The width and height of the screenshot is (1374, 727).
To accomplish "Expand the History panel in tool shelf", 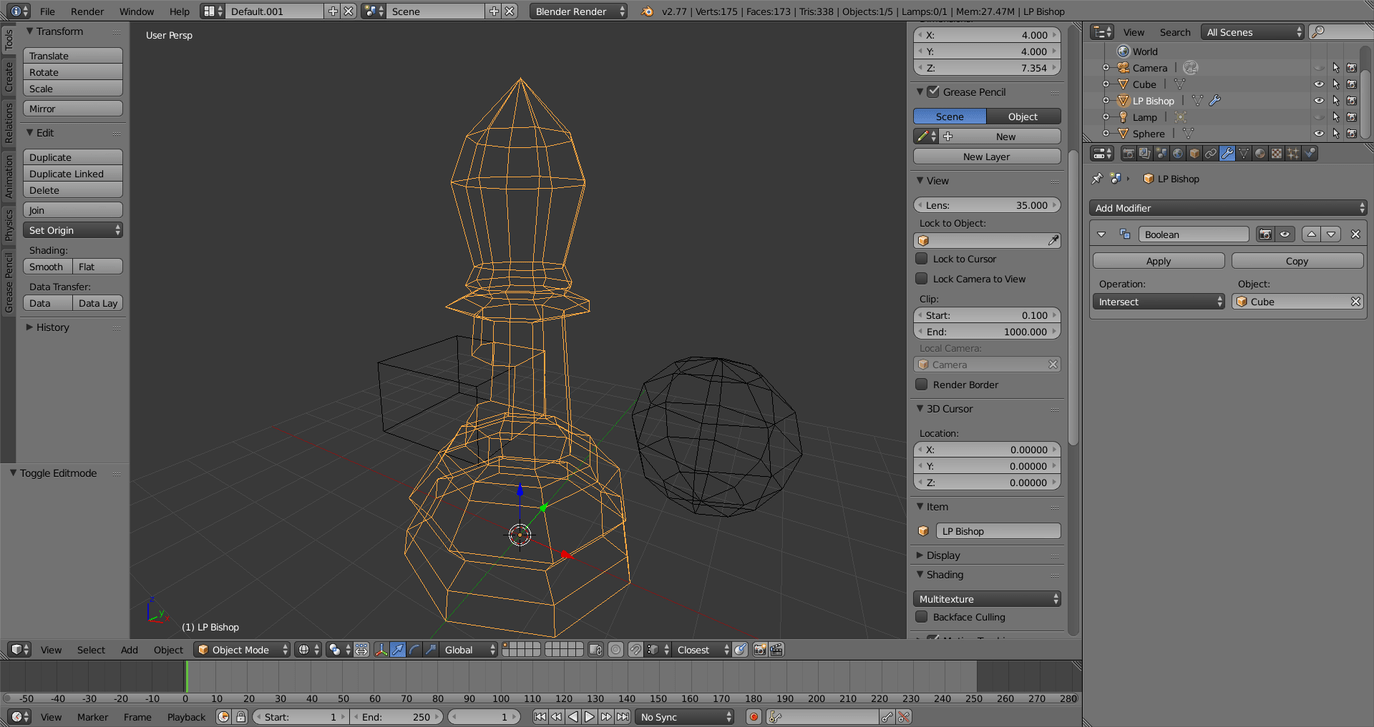I will 52,327.
